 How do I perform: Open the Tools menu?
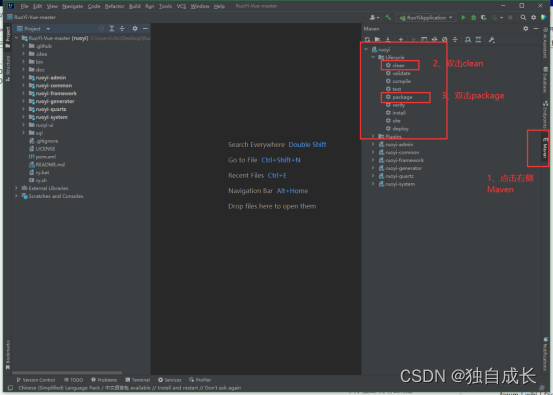coord(165,6)
